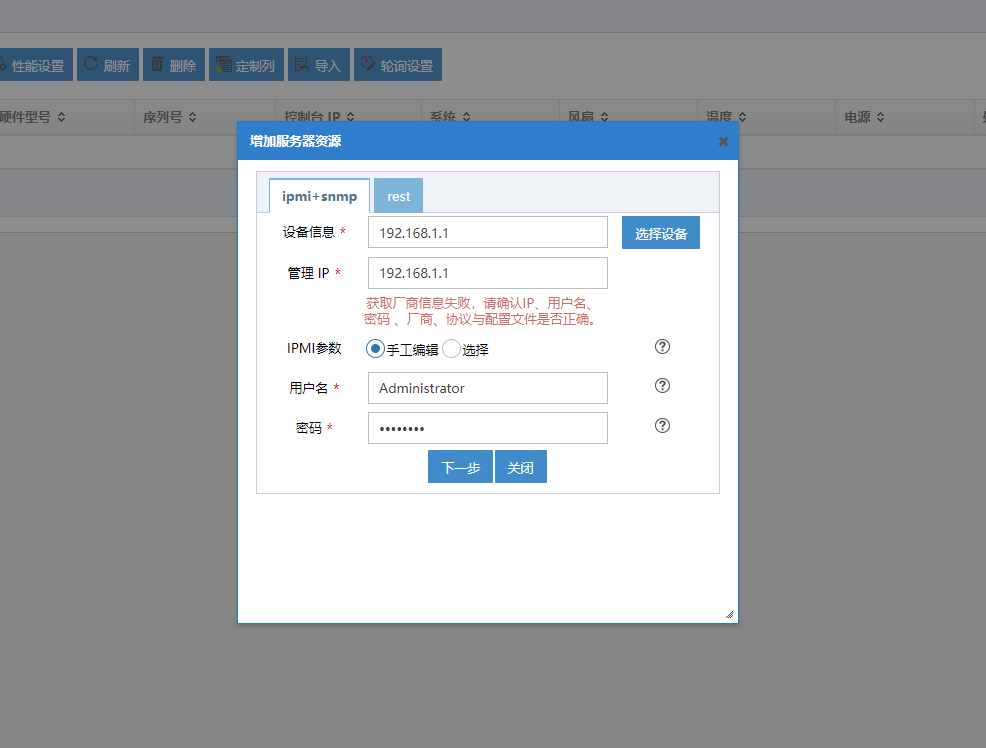Click the help icon beside 用户名 field
The height and width of the screenshot is (748, 986).
[662, 386]
